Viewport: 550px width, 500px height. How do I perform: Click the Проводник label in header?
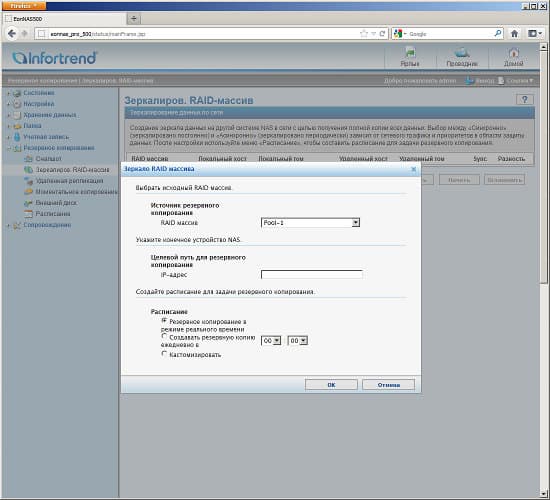(462, 64)
